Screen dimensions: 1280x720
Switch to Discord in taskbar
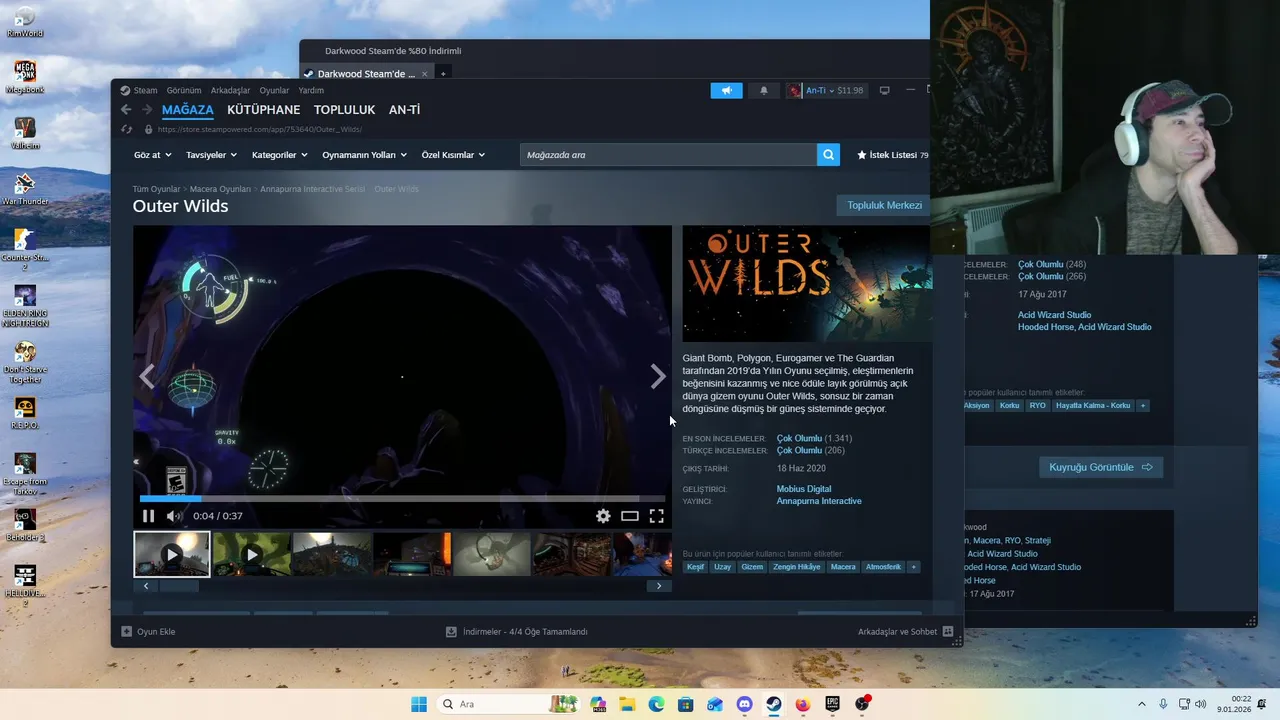click(744, 704)
